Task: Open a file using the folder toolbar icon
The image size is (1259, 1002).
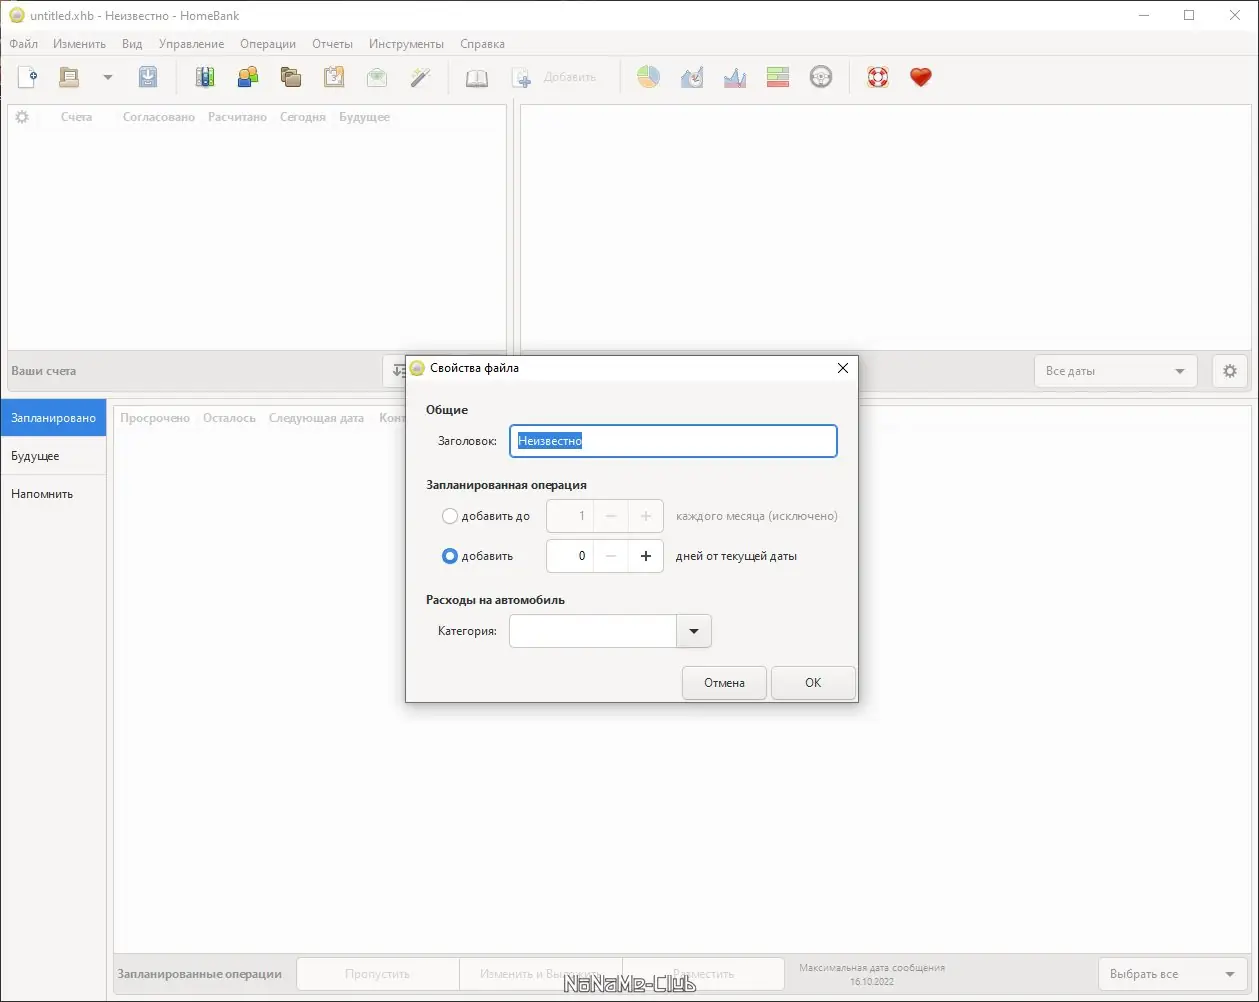Action: click(x=68, y=77)
